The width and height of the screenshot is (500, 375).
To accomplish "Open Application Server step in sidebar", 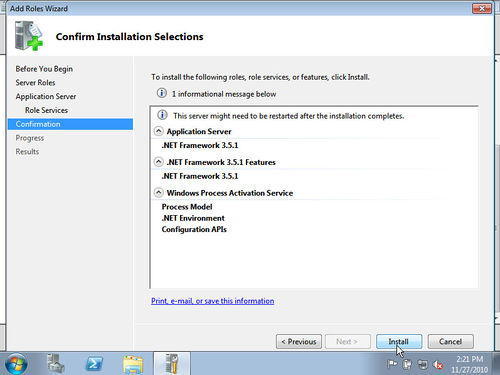I will tap(46, 96).
